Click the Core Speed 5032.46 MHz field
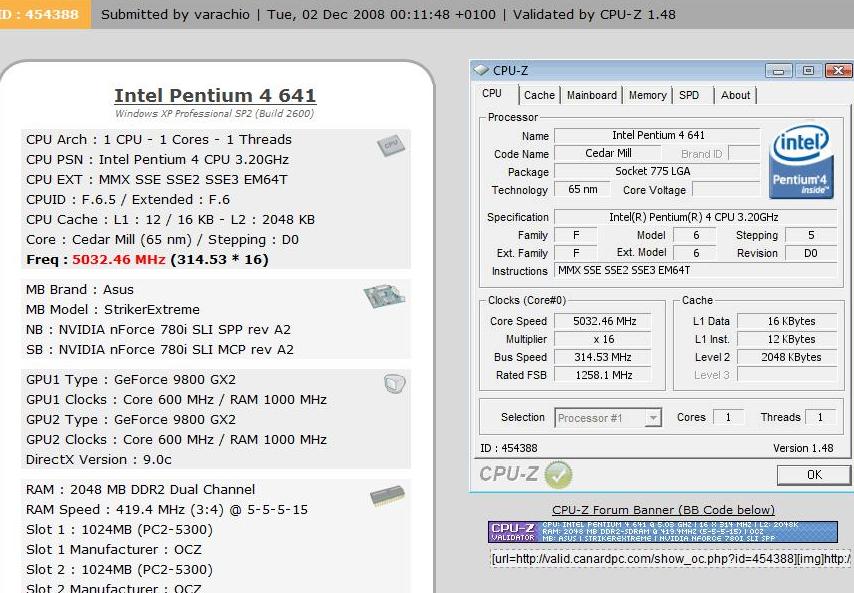The width and height of the screenshot is (854, 593). (602, 321)
